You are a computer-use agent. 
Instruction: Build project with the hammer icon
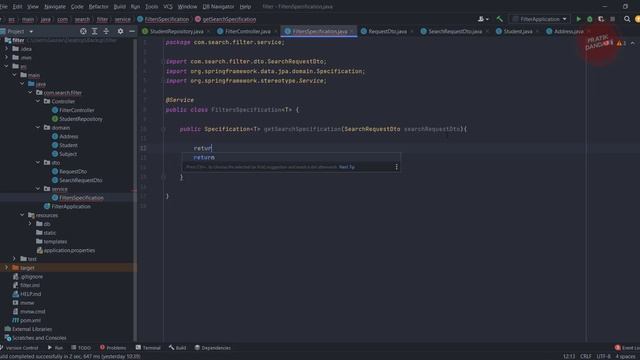pyautogui.click(x=500, y=19)
